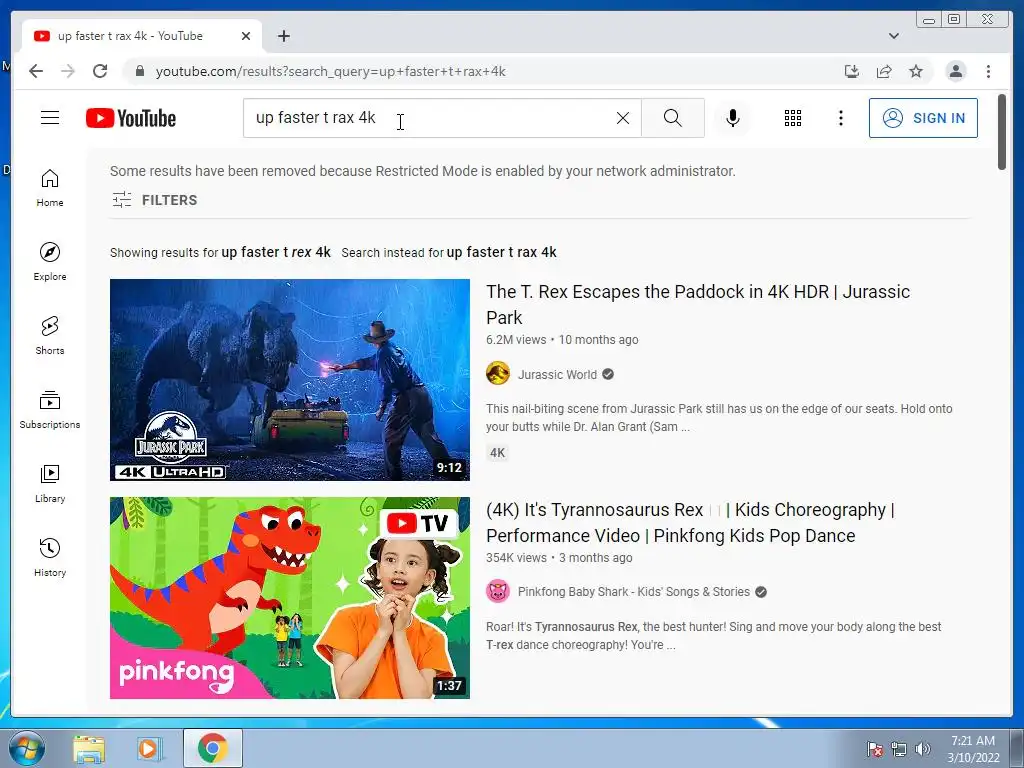1024x768 pixels.
Task: Open the YouTube apps grid icon
Action: (792, 118)
